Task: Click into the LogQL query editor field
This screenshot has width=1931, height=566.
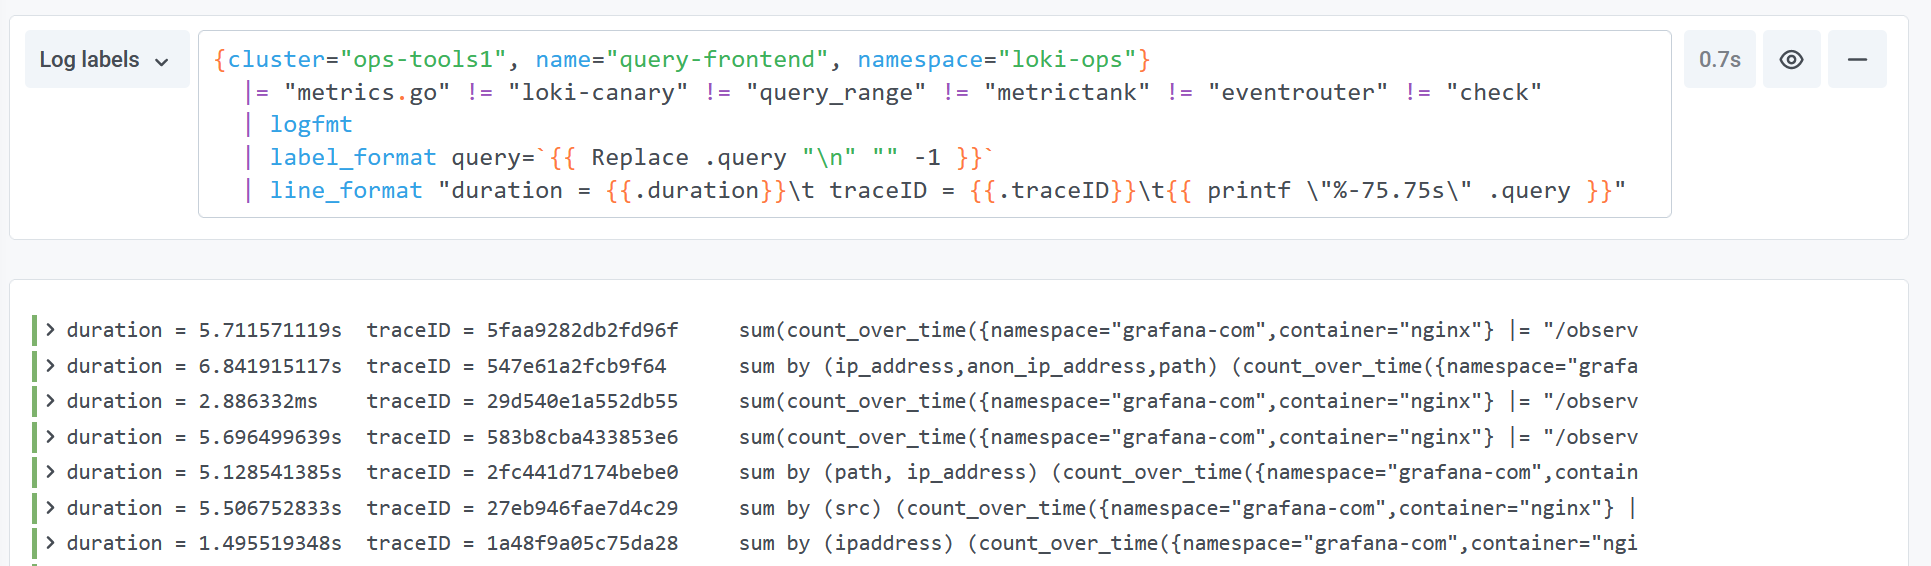Action: [934, 124]
